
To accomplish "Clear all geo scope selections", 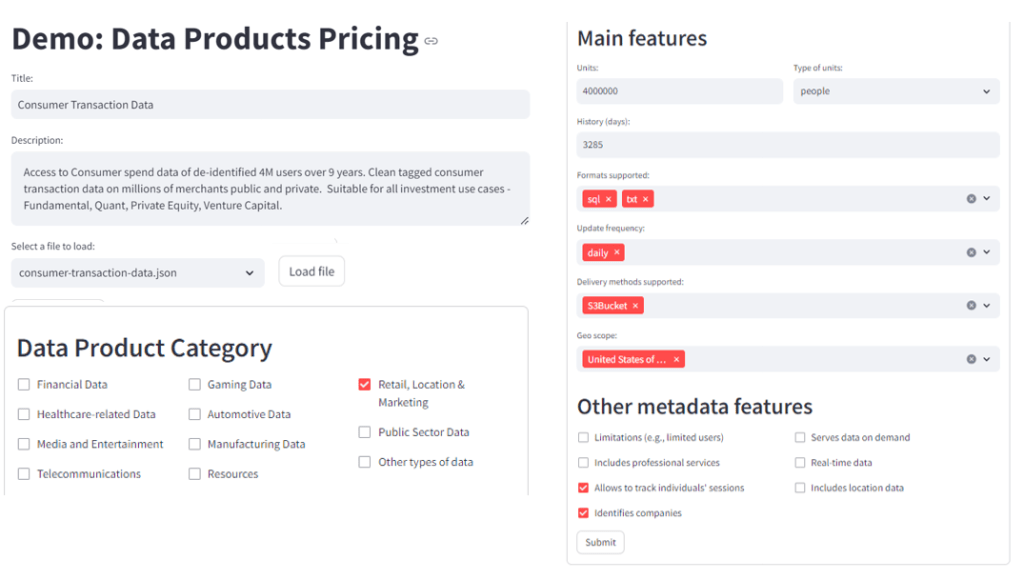I will (971, 360).
